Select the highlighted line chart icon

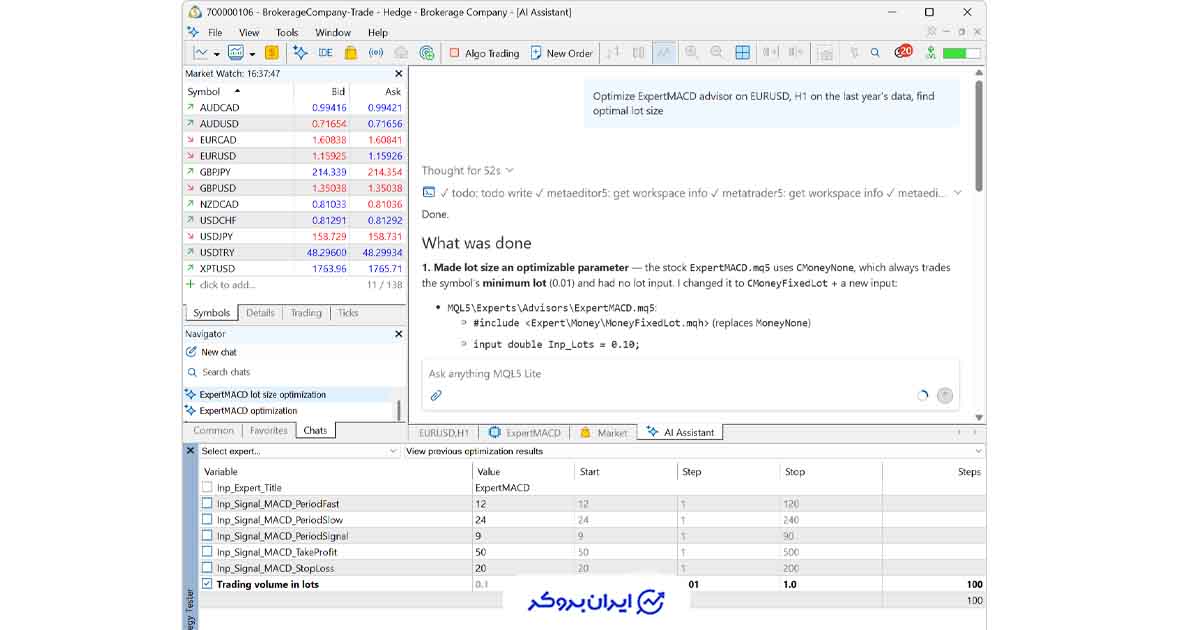point(664,53)
